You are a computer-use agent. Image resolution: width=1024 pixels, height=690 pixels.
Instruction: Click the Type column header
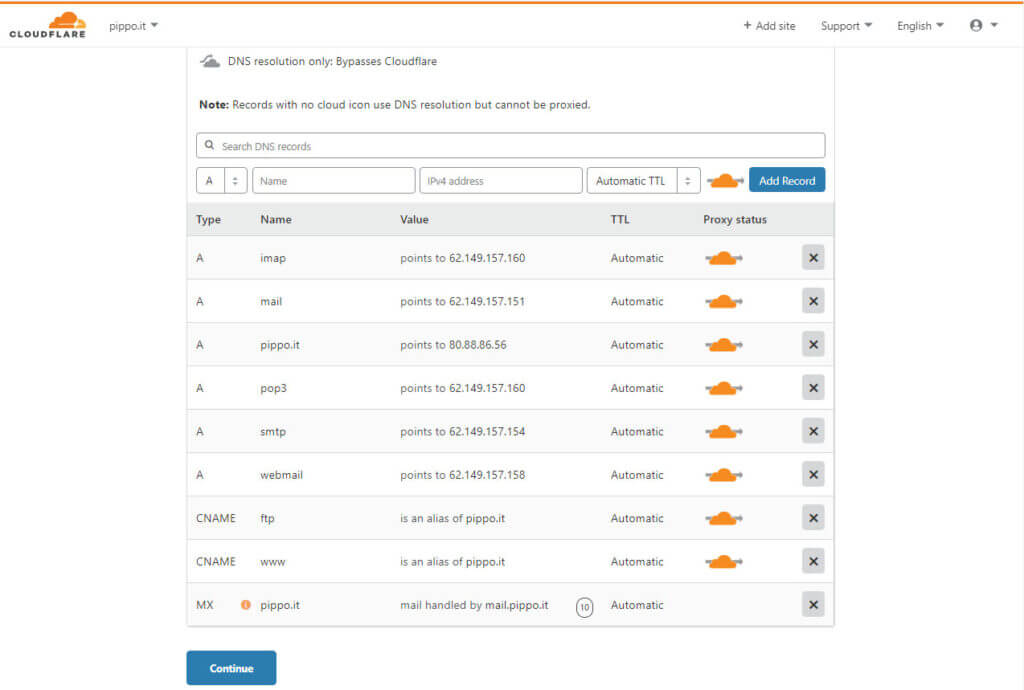(x=208, y=220)
